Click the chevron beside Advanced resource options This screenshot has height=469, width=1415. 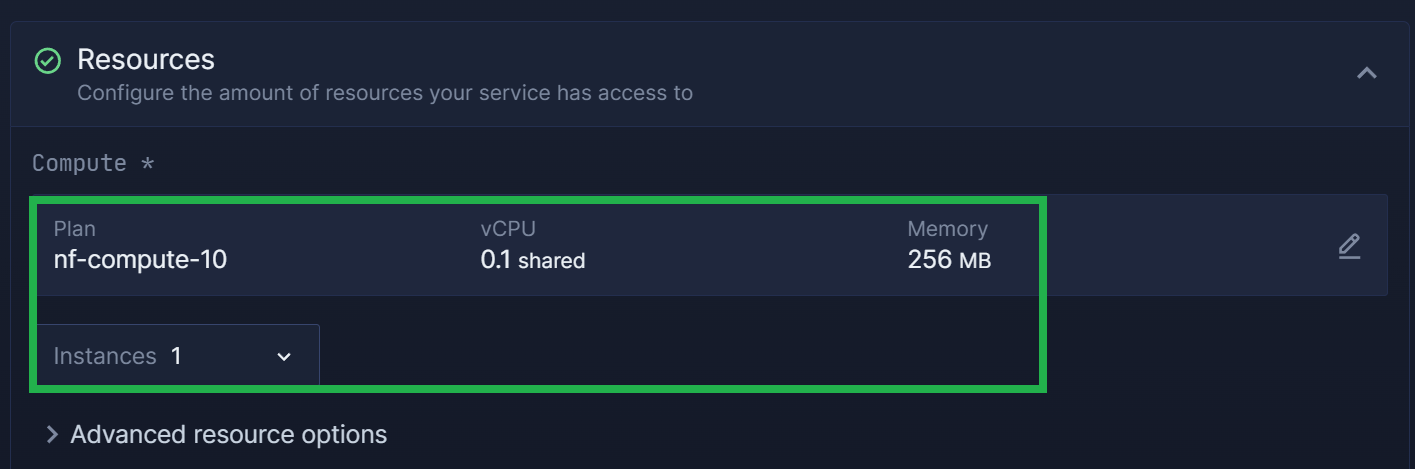coord(52,435)
